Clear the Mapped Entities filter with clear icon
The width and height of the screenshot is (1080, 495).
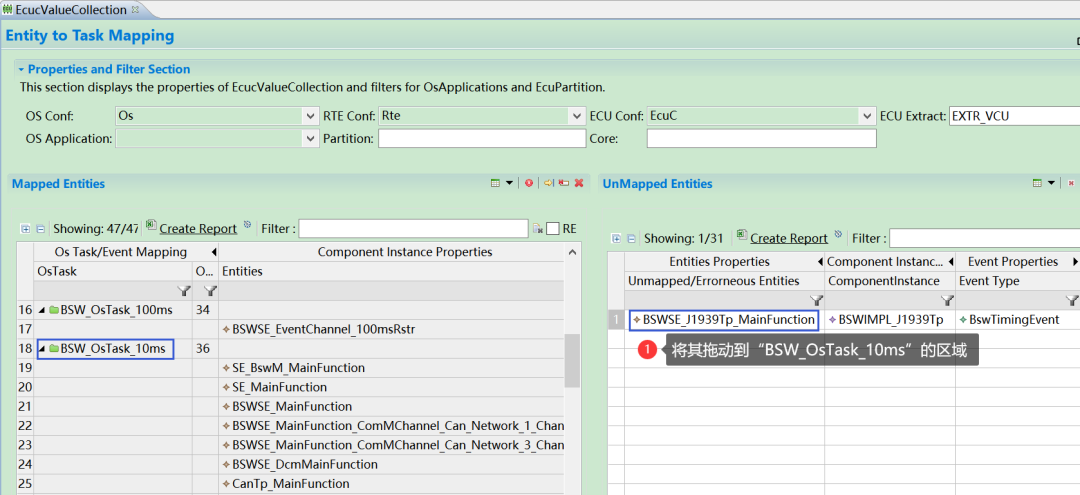(x=537, y=229)
